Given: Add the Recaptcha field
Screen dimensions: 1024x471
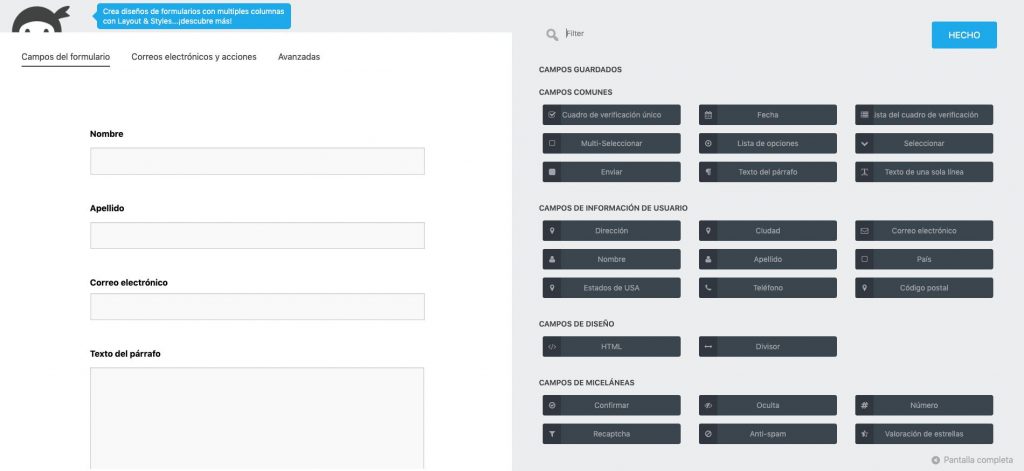Looking at the screenshot, I should click(x=611, y=434).
